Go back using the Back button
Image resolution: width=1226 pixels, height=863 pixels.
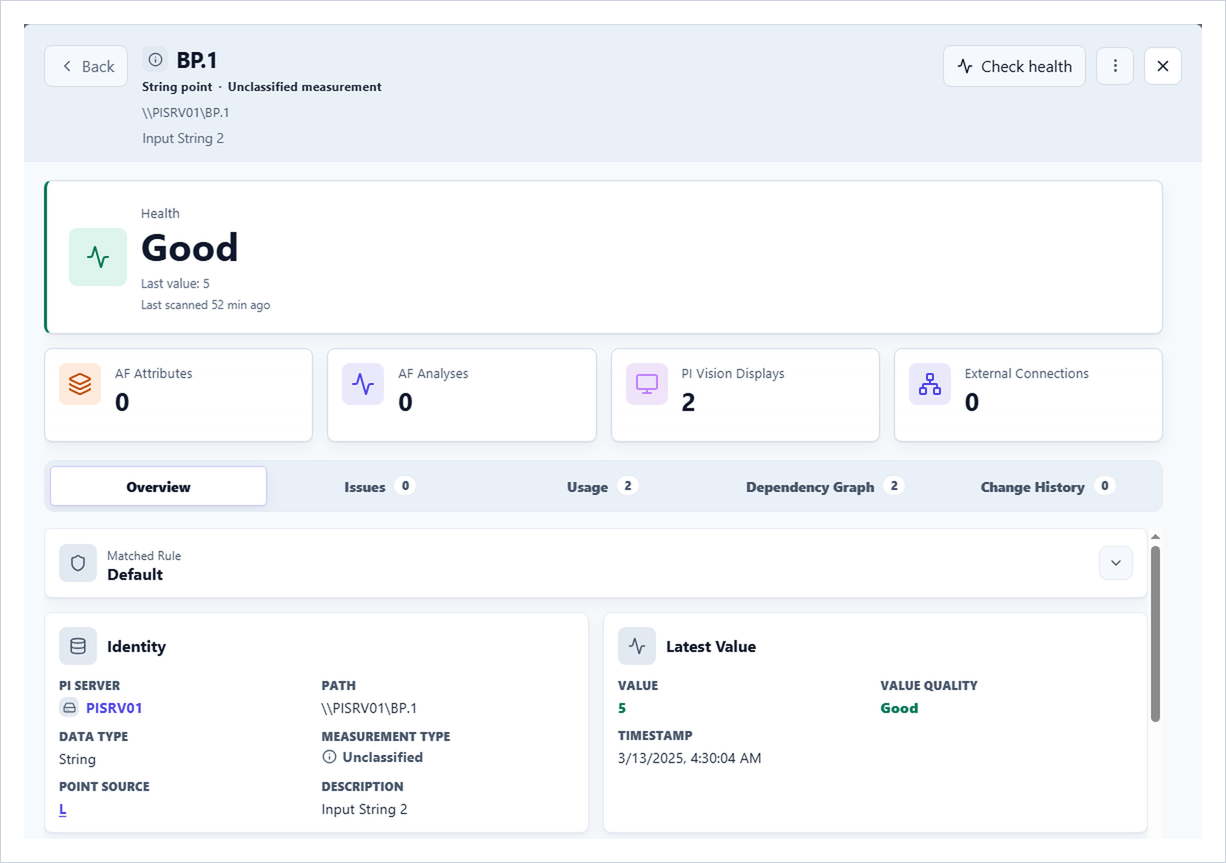click(86, 66)
